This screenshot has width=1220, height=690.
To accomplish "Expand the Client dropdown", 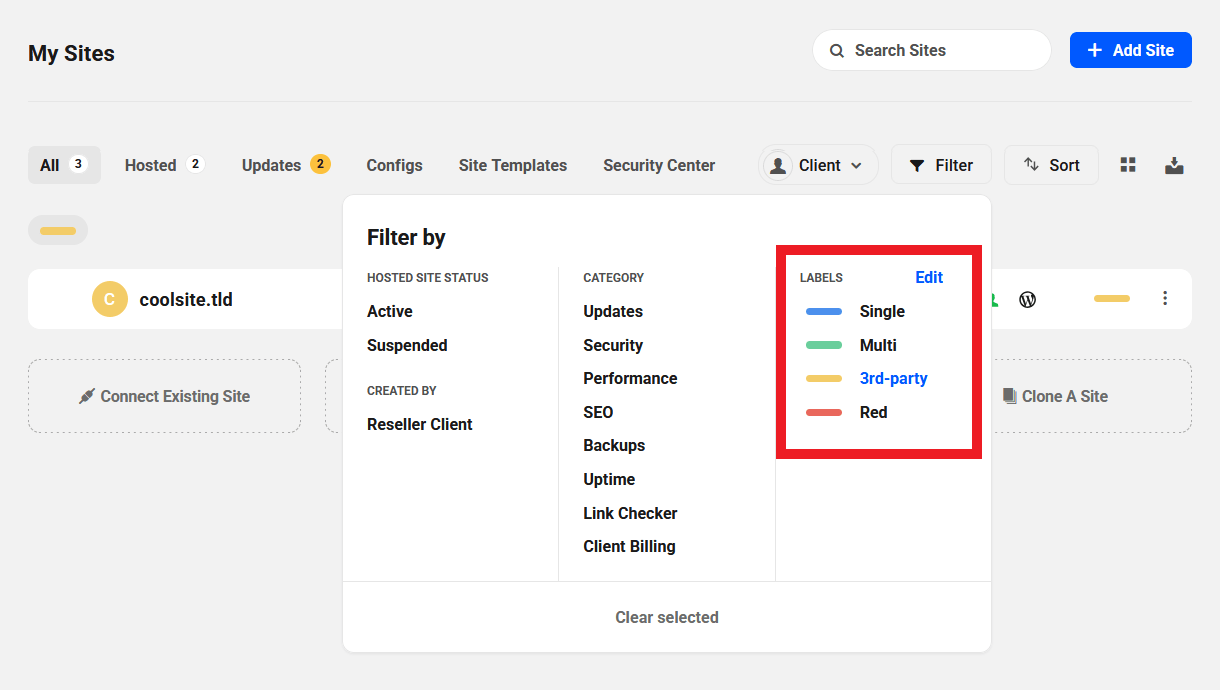I will click(x=819, y=165).
